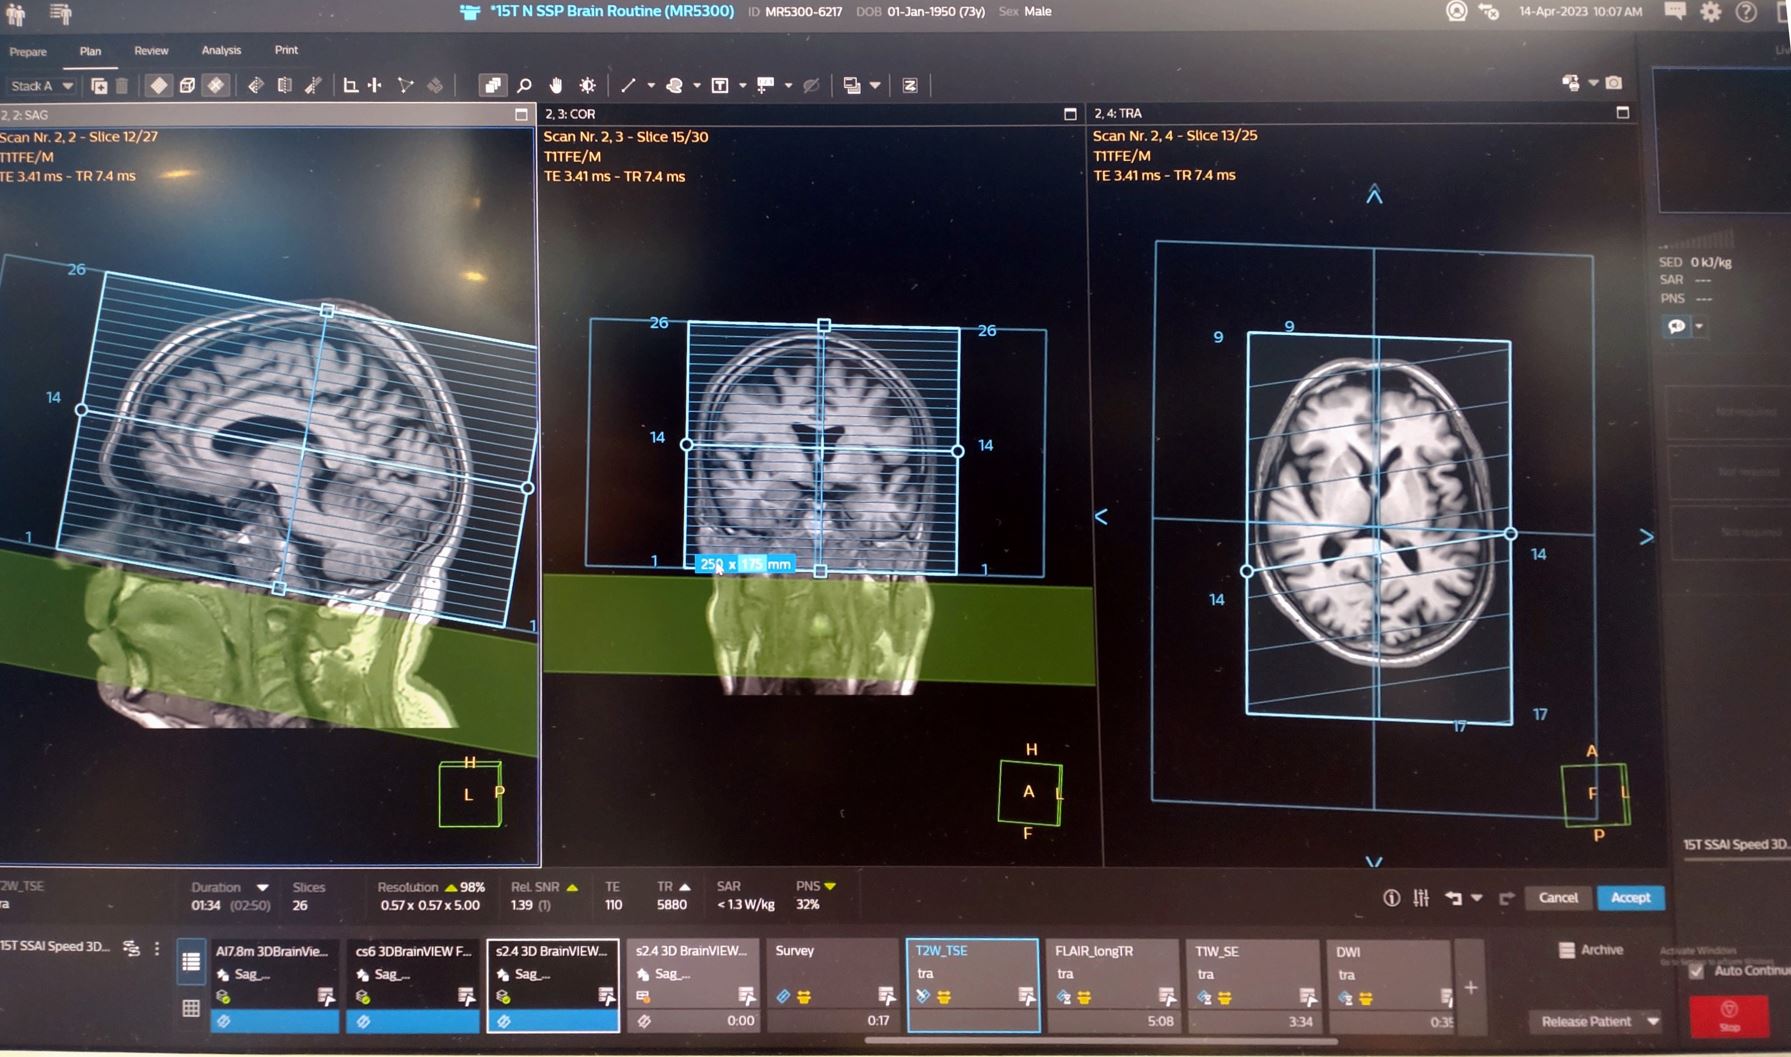Viewport: 1791px width, 1057px height.
Task: Switch to the Review tab
Action: click(151, 51)
